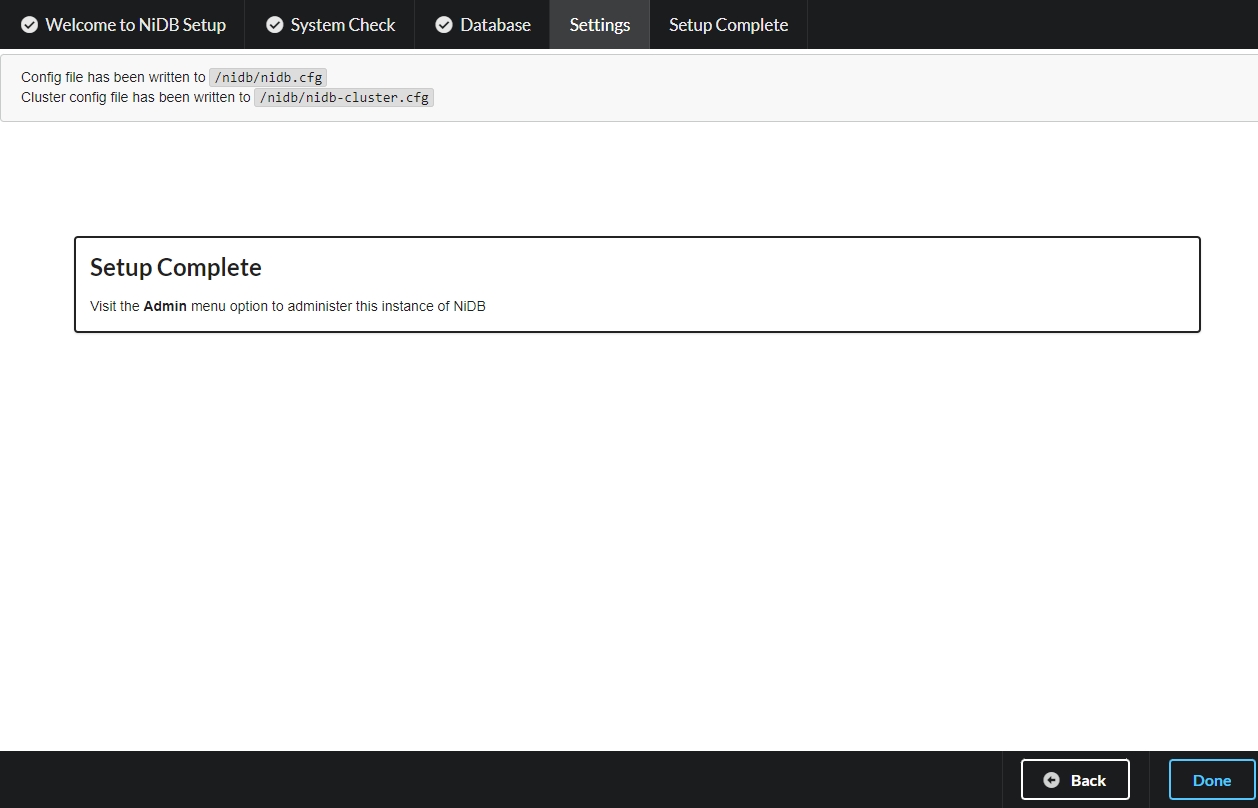Click the /nidb/nidb.cfg file path
This screenshot has height=808, width=1258.
pos(268,77)
